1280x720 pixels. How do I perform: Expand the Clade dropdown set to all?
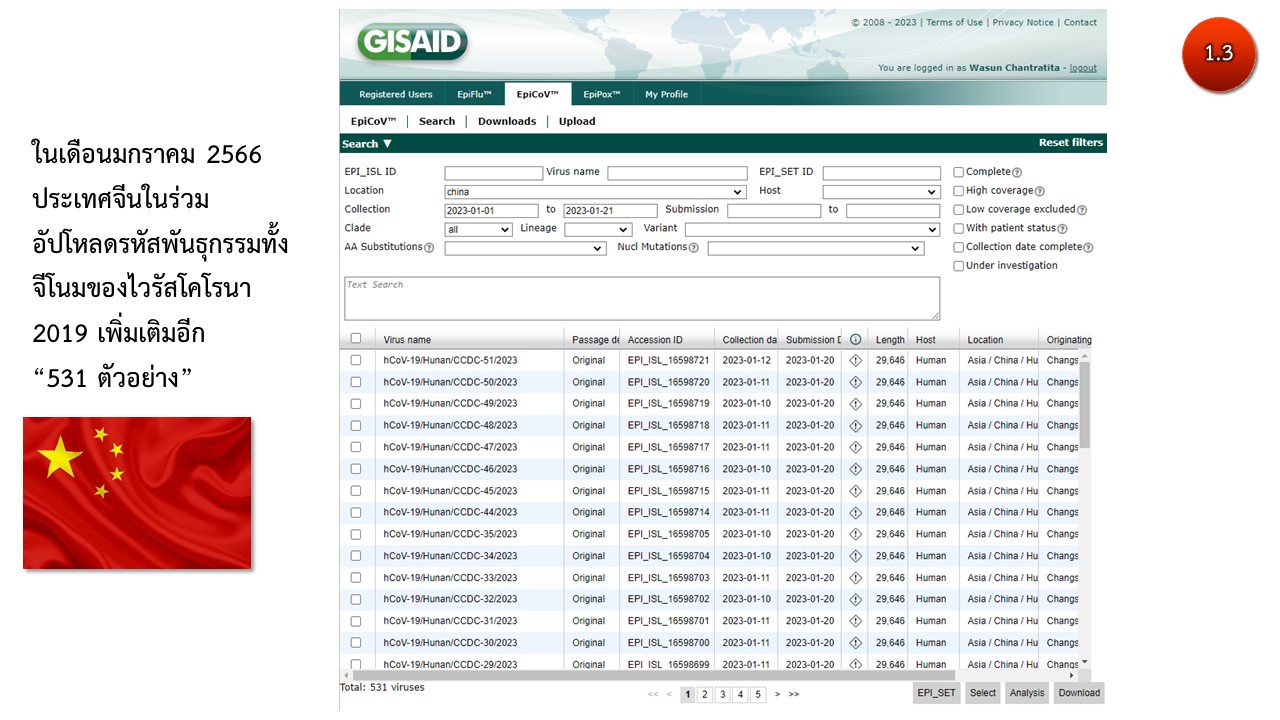click(478, 229)
